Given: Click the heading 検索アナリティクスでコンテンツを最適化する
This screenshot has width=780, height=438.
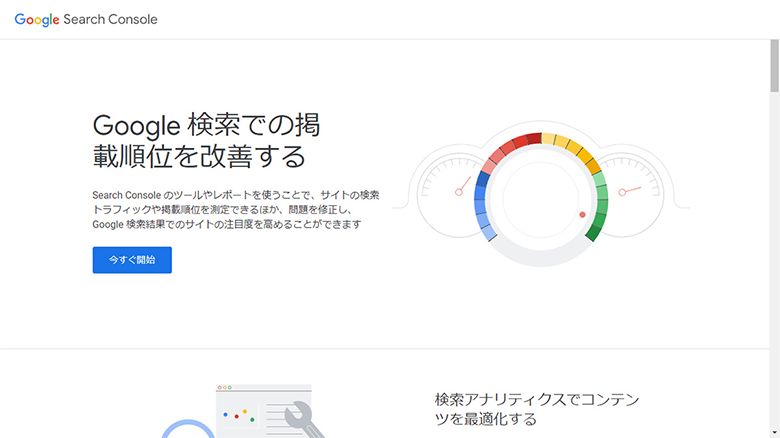Looking at the screenshot, I should (x=537, y=409).
